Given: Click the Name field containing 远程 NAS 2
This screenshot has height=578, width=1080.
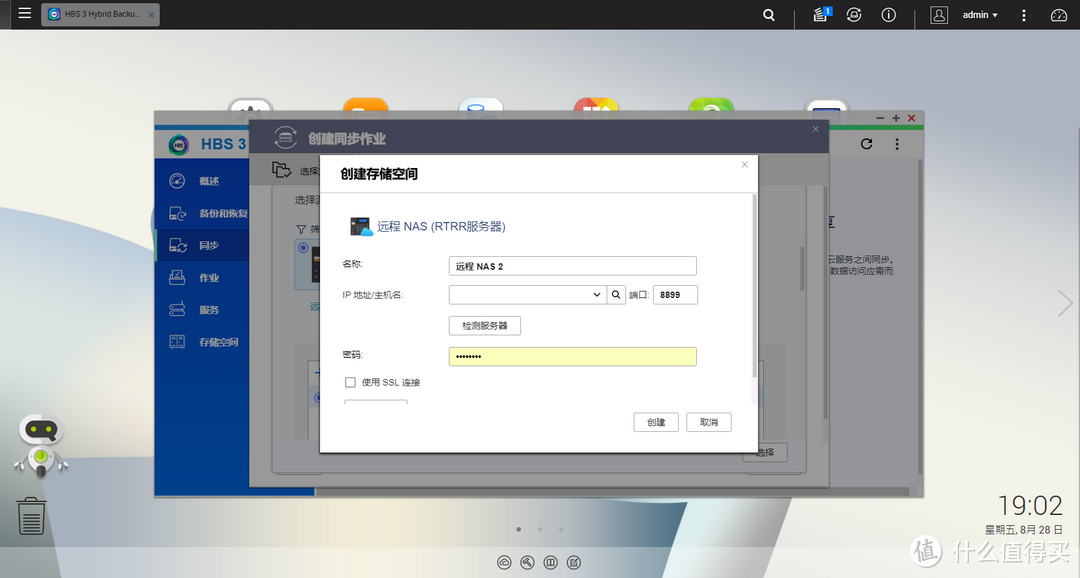Looking at the screenshot, I should (x=572, y=266).
